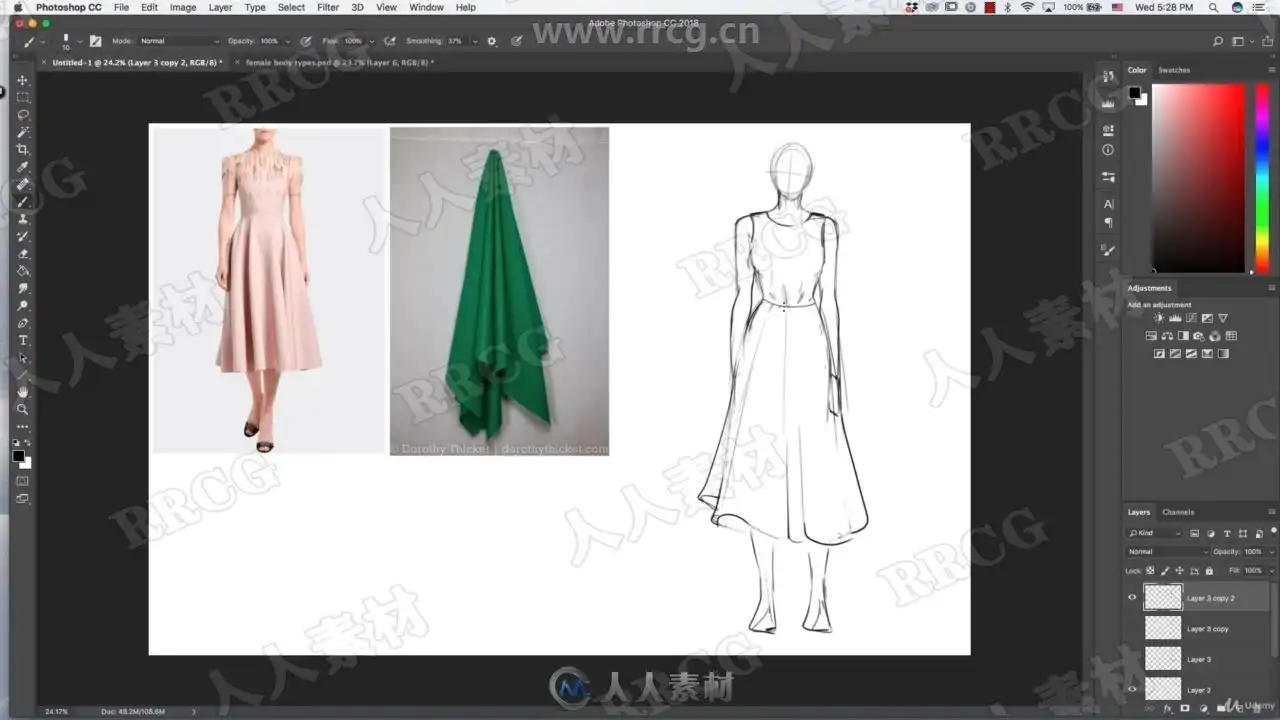The height and width of the screenshot is (720, 1280).
Task: Open the brush Mode dropdown
Action: pos(179,41)
